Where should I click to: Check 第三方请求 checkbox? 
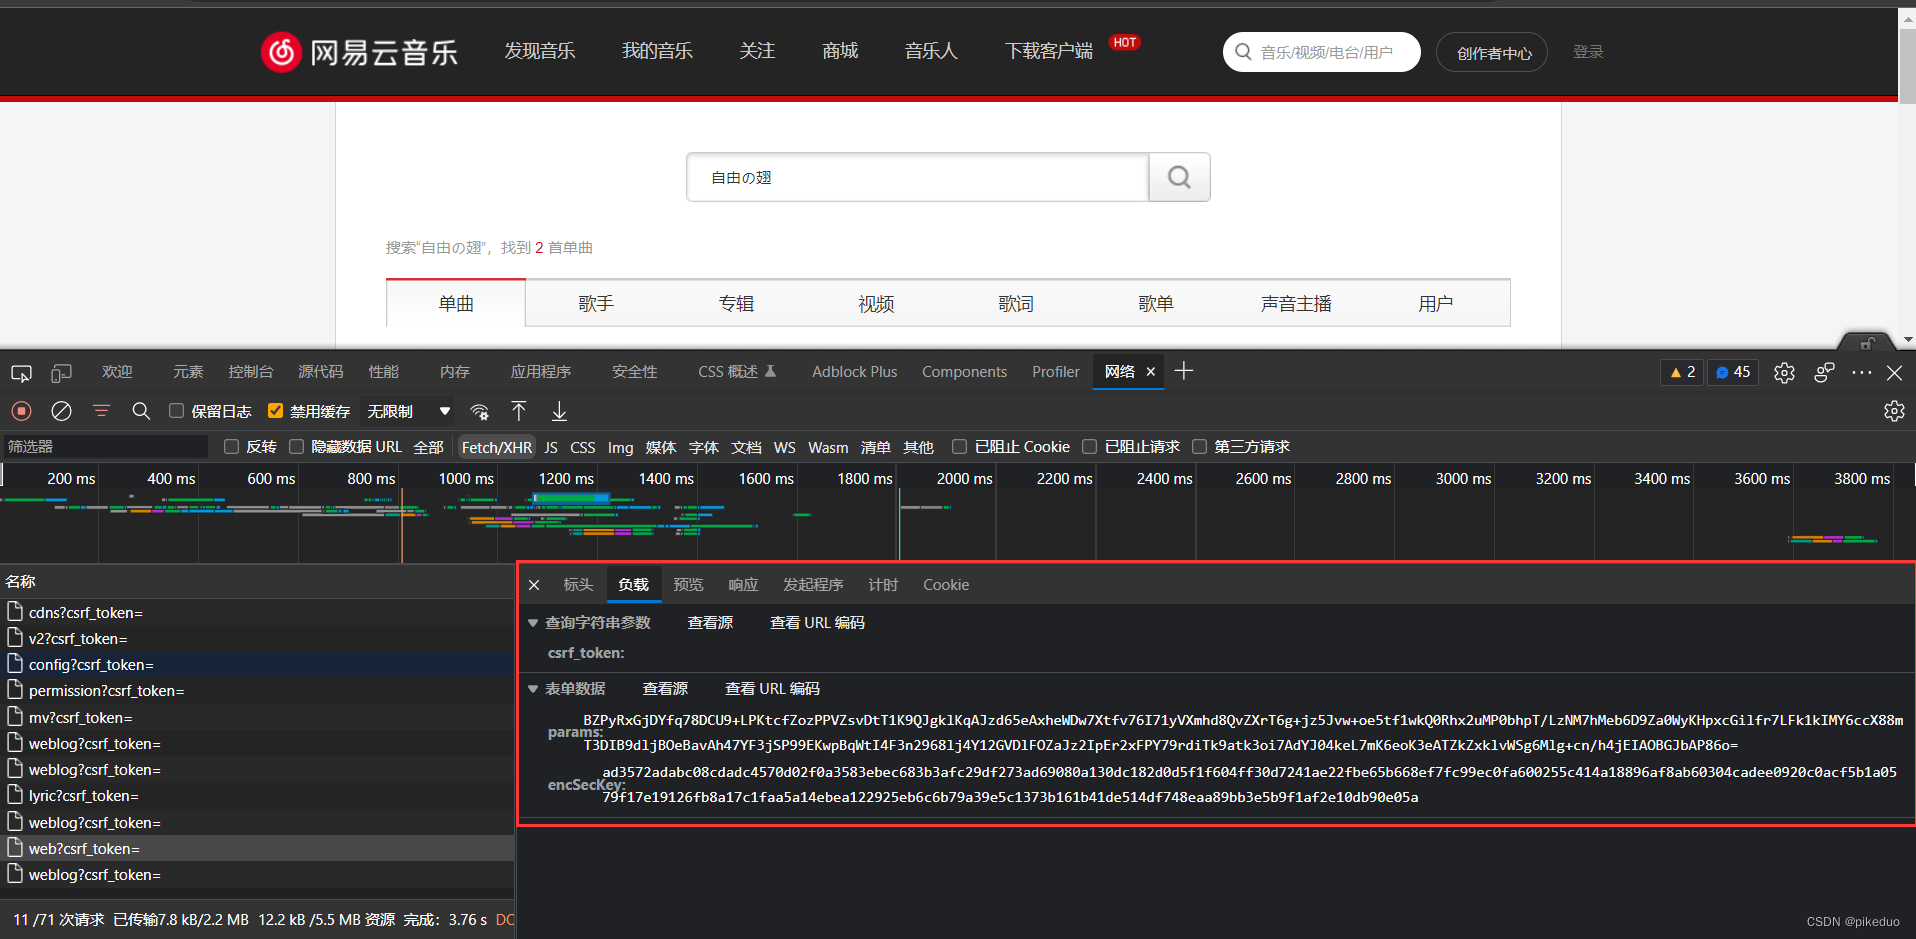(1199, 447)
